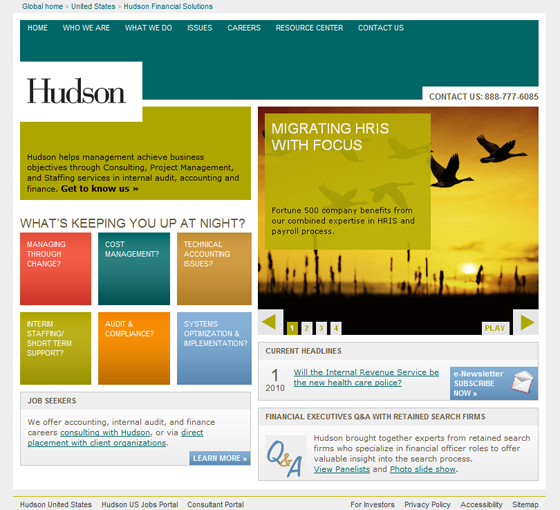Open the Internal Revenue Service headline link
Viewport: 560px width, 510px height.
pos(366,378)
